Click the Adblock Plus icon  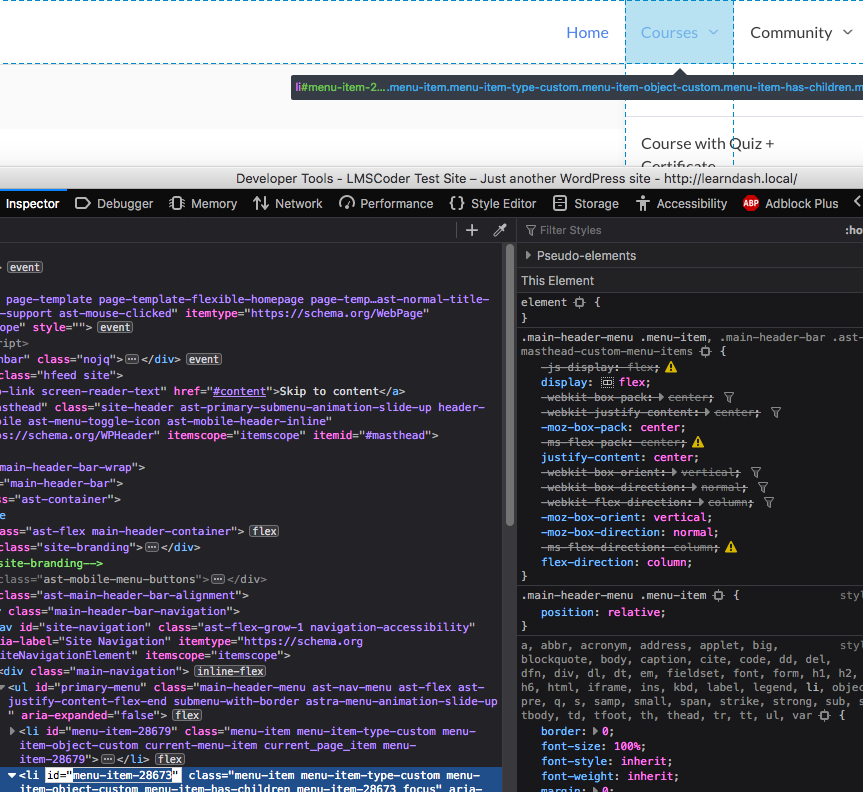751,203
